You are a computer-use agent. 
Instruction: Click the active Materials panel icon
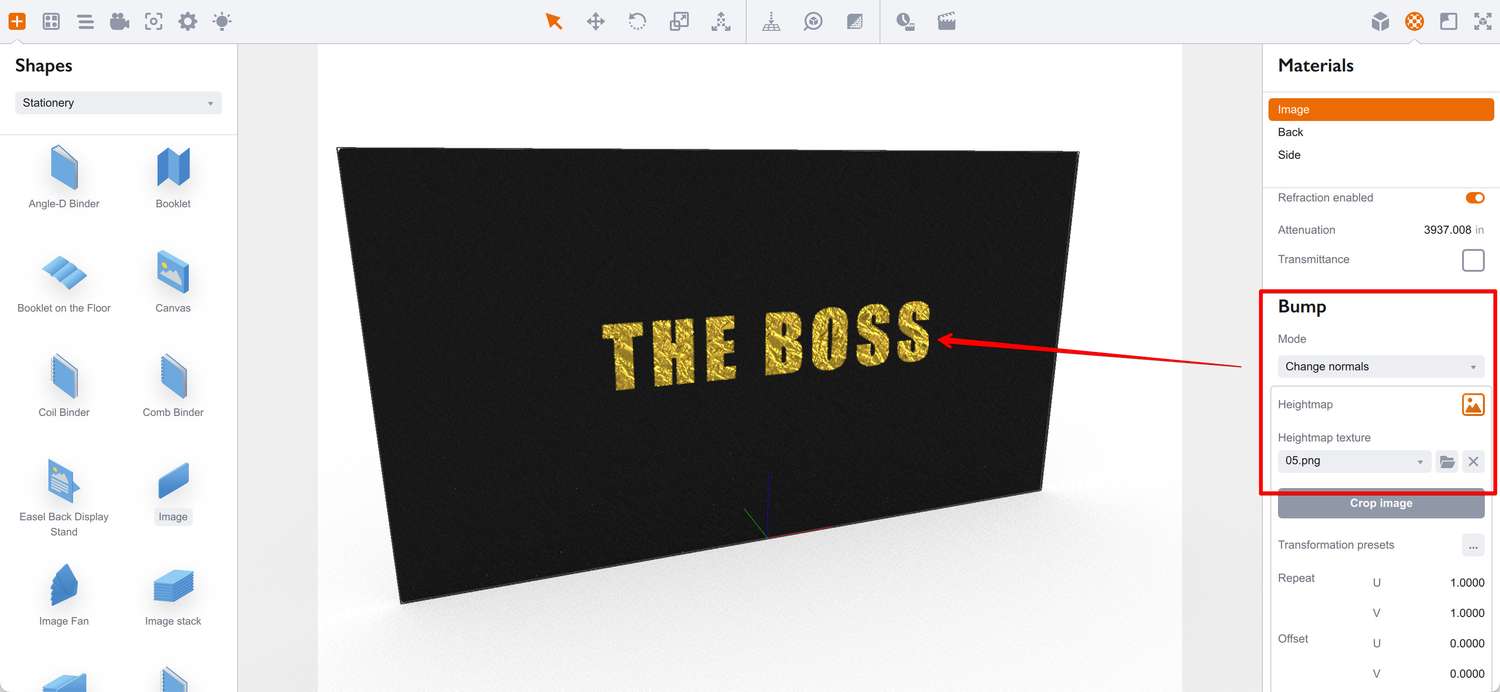pos(1414,21)
